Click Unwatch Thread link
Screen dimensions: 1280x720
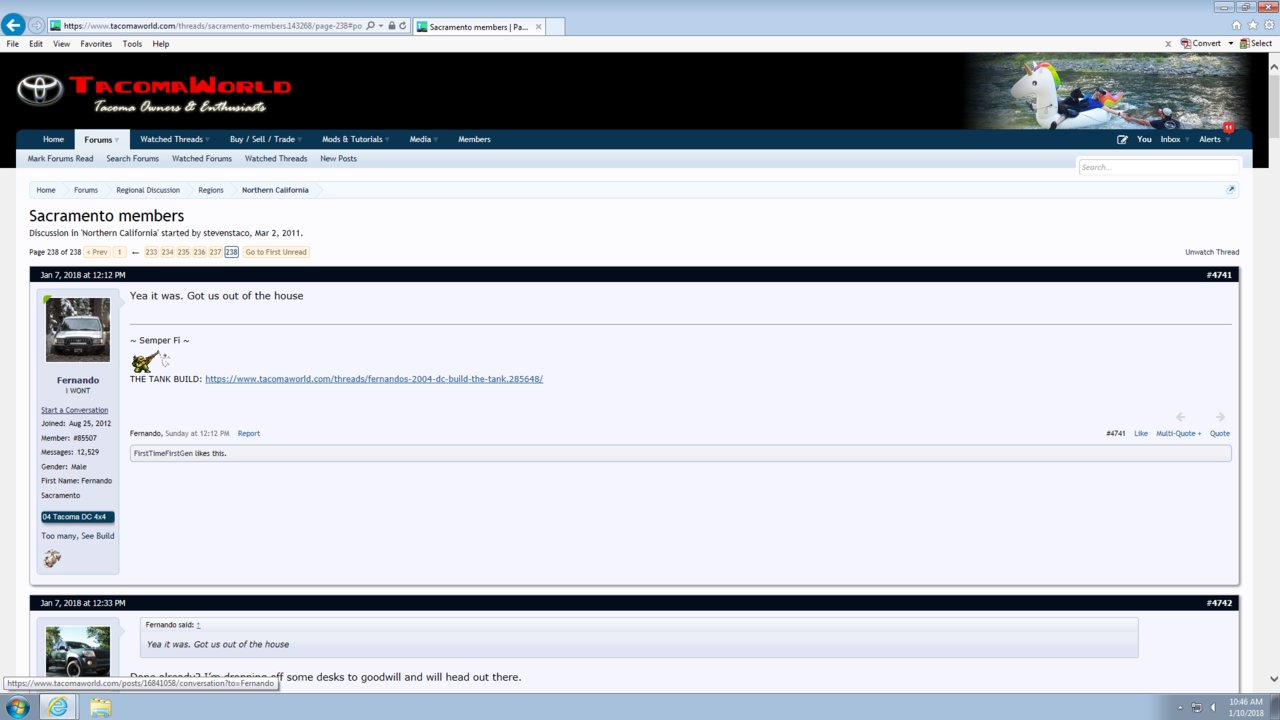(1212, 252)
